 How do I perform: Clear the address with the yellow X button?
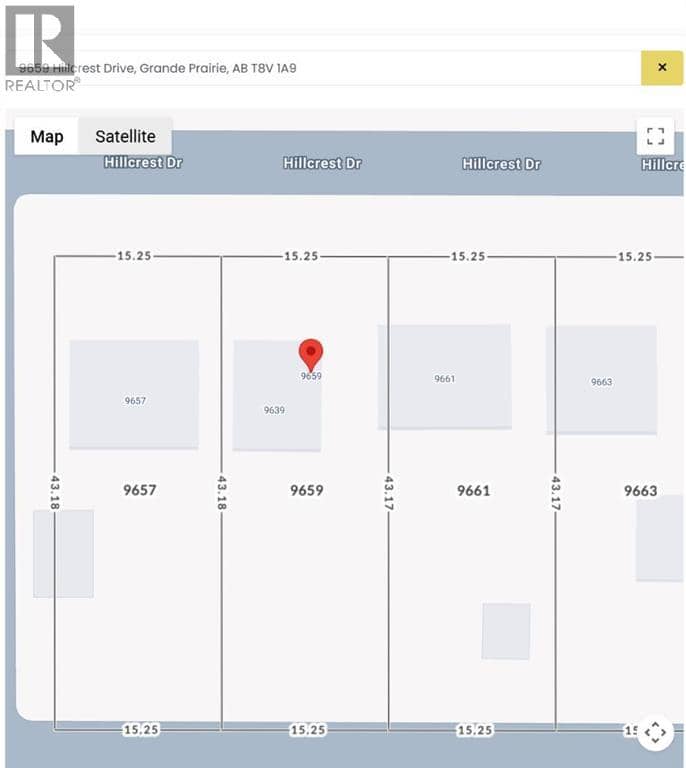pos(662,68)
